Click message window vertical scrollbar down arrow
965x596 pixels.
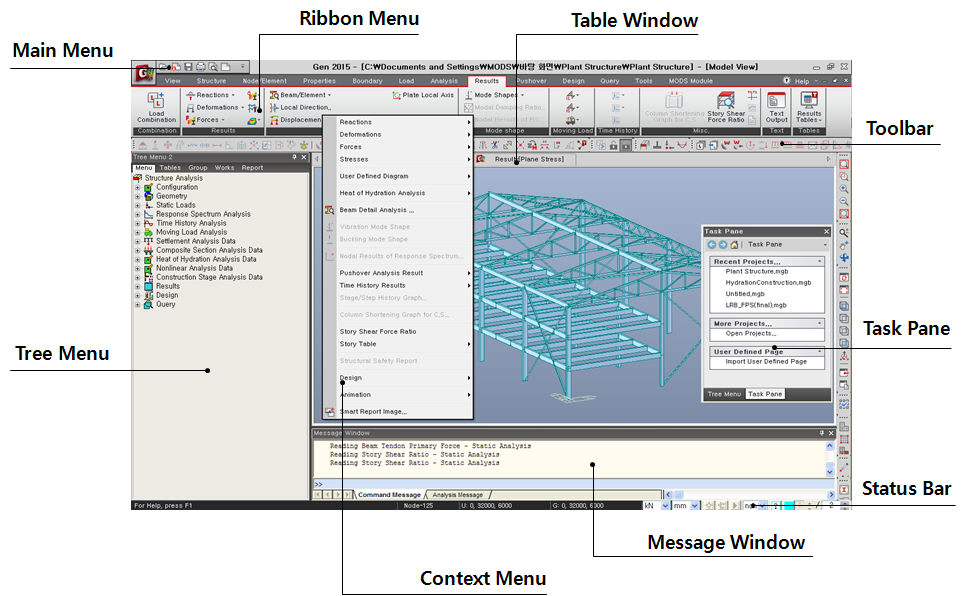coord(830,472)
